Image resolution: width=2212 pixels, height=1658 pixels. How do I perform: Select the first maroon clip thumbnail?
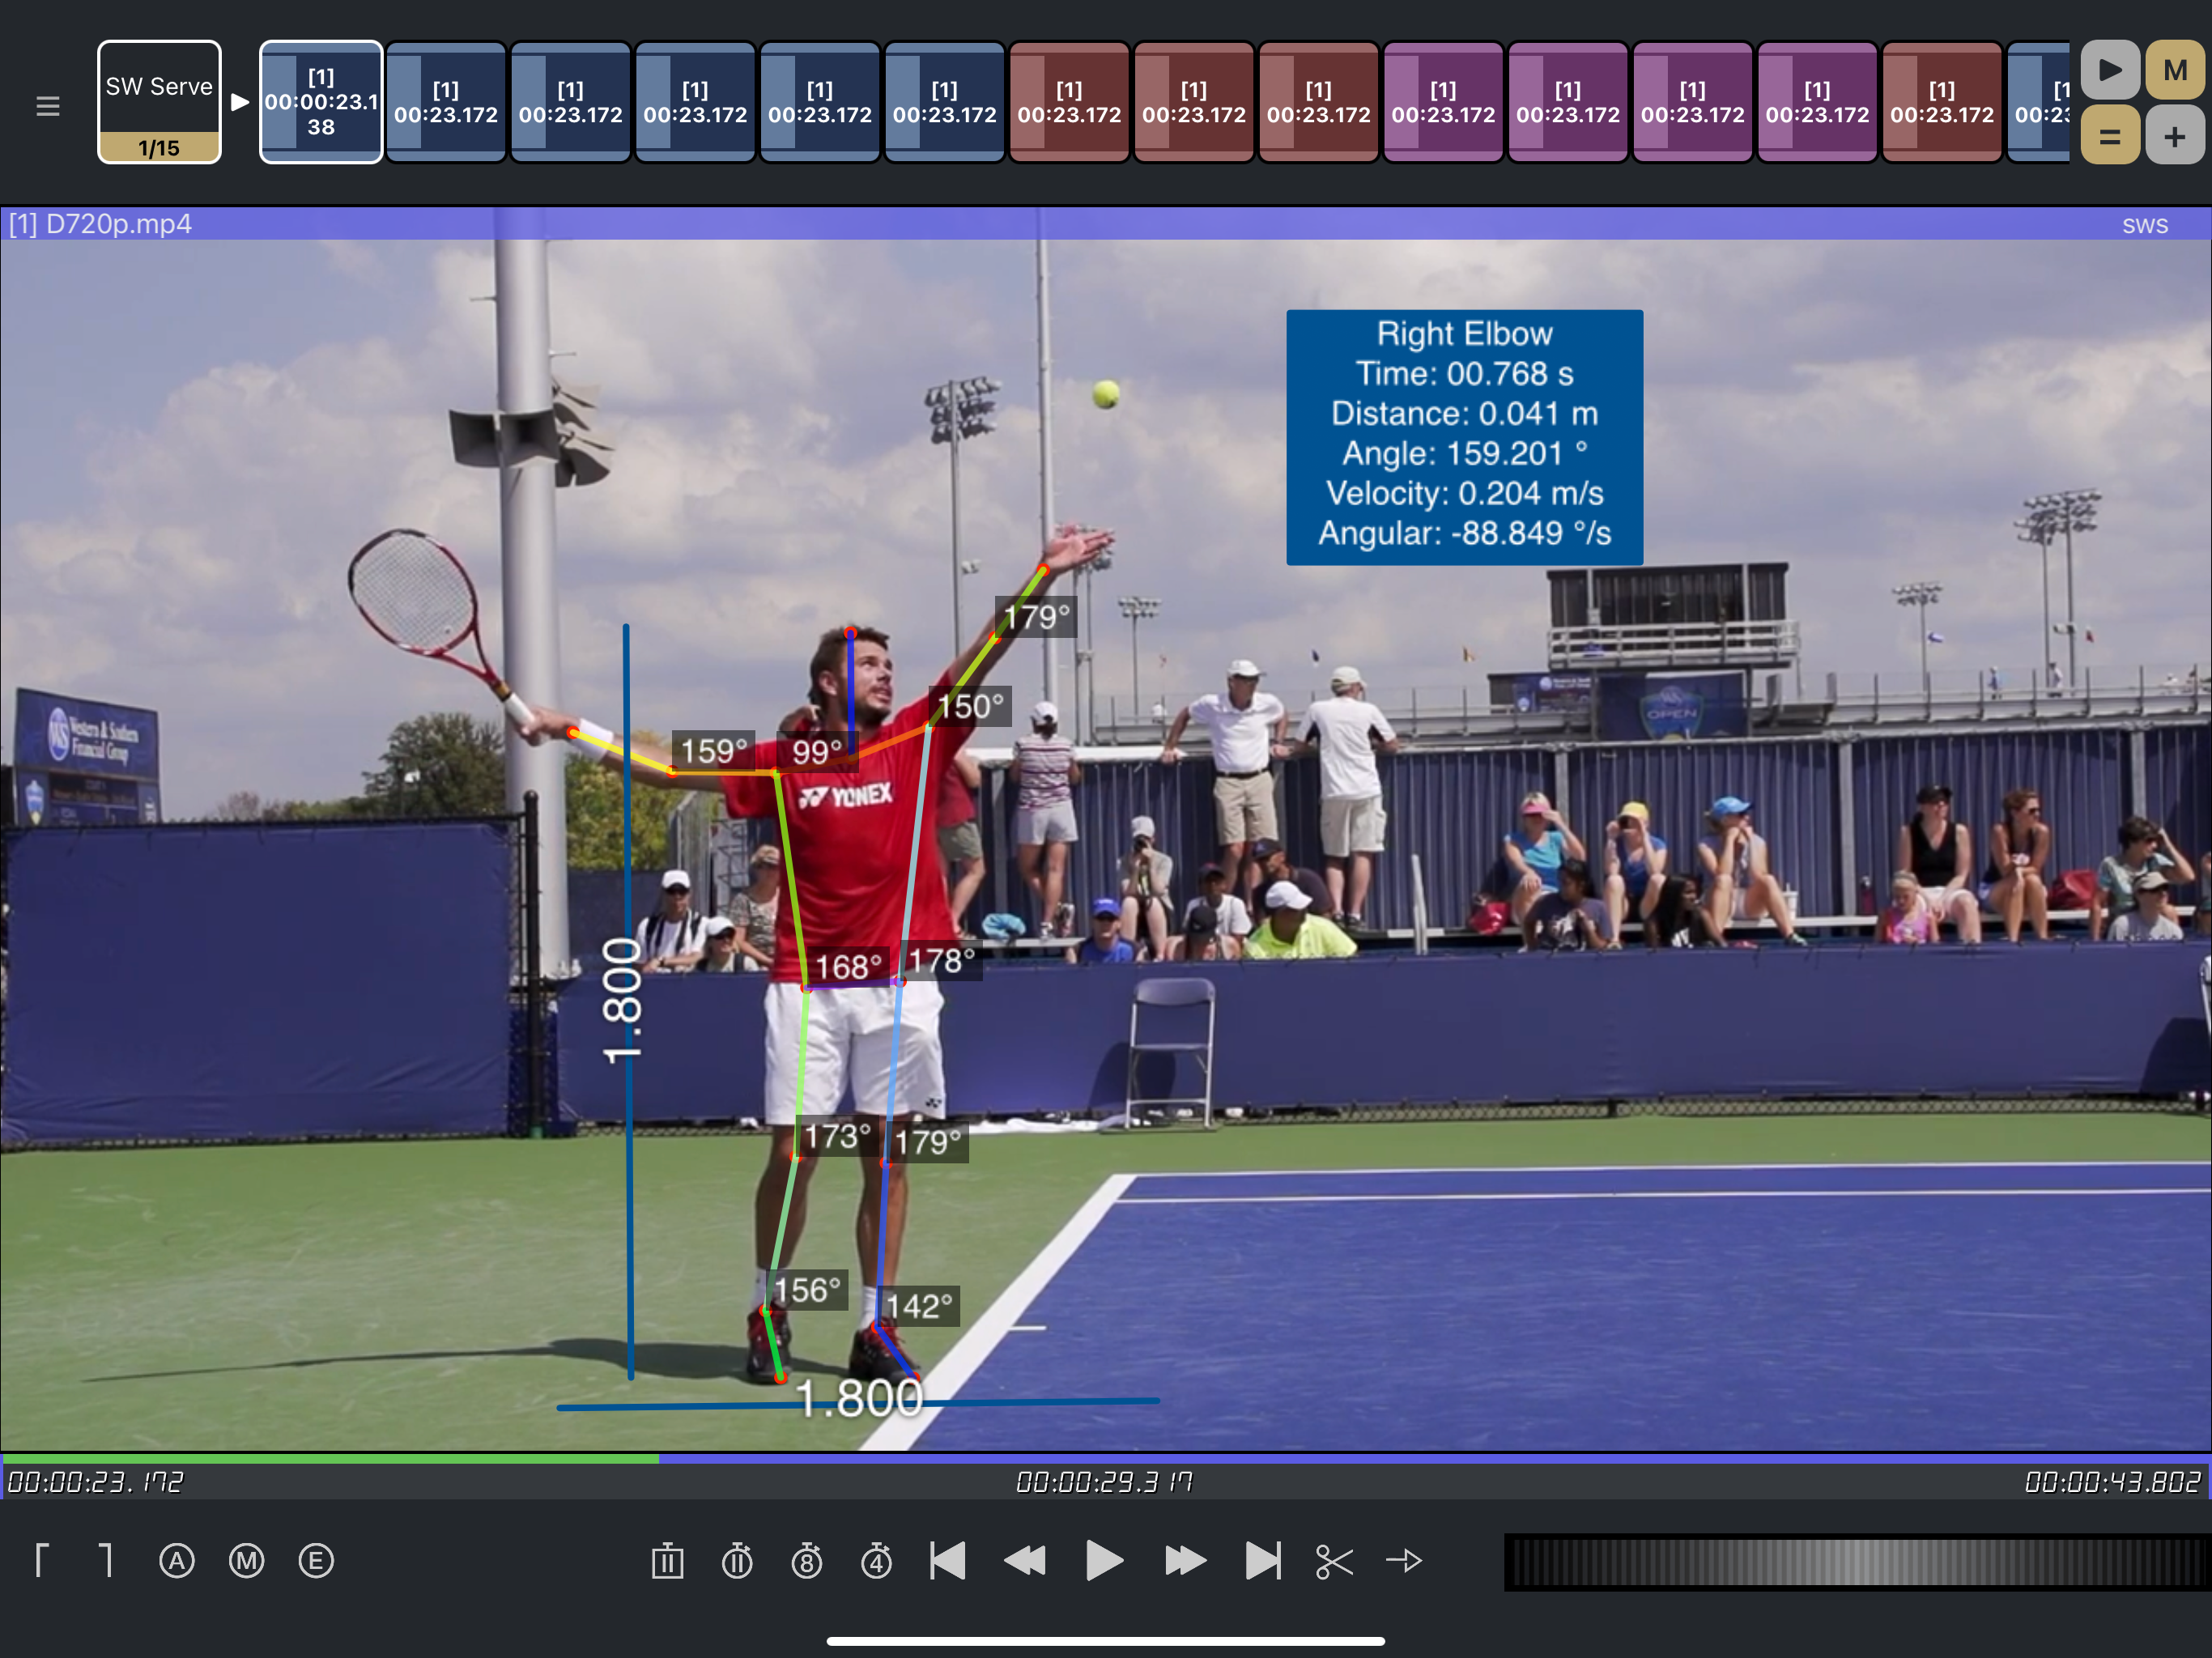pyautogui.click(x=1069, y=102)
